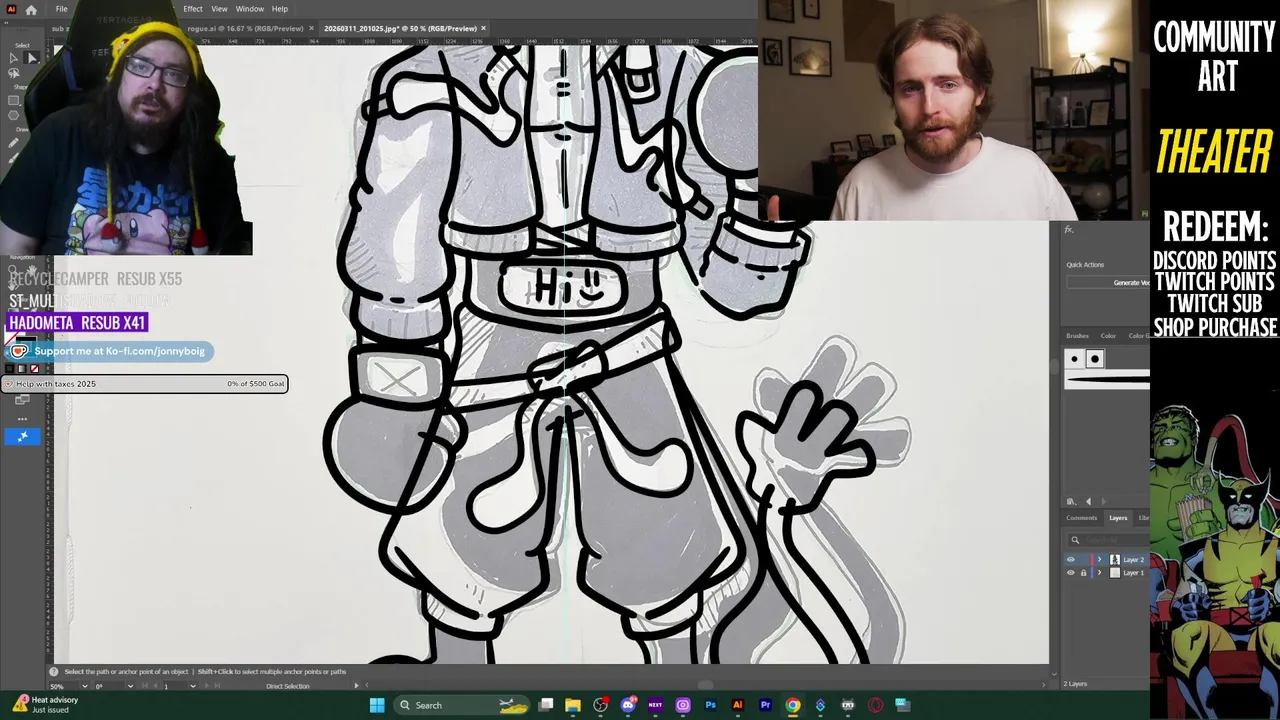Select the tapered black brush stroke

(x=1108, y=379)
